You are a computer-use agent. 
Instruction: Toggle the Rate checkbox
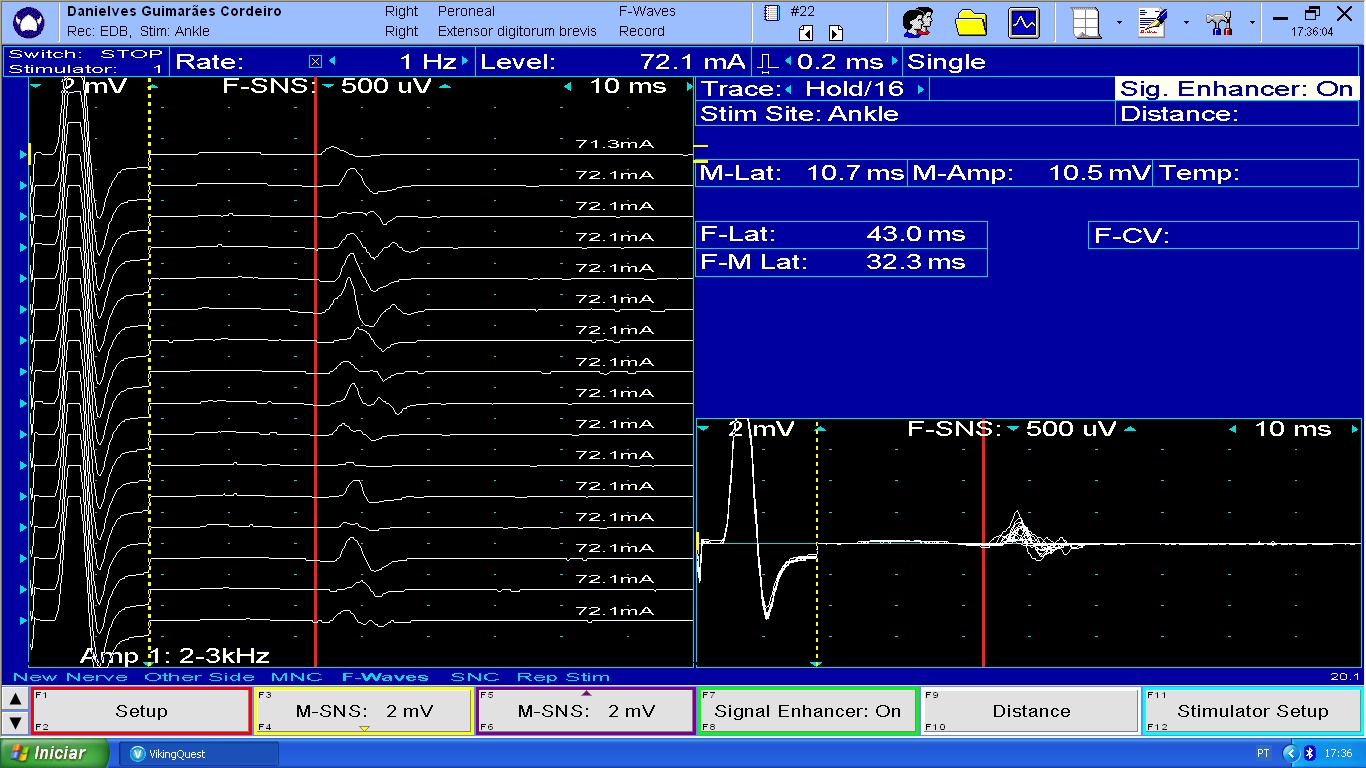(x=316, y=62)
